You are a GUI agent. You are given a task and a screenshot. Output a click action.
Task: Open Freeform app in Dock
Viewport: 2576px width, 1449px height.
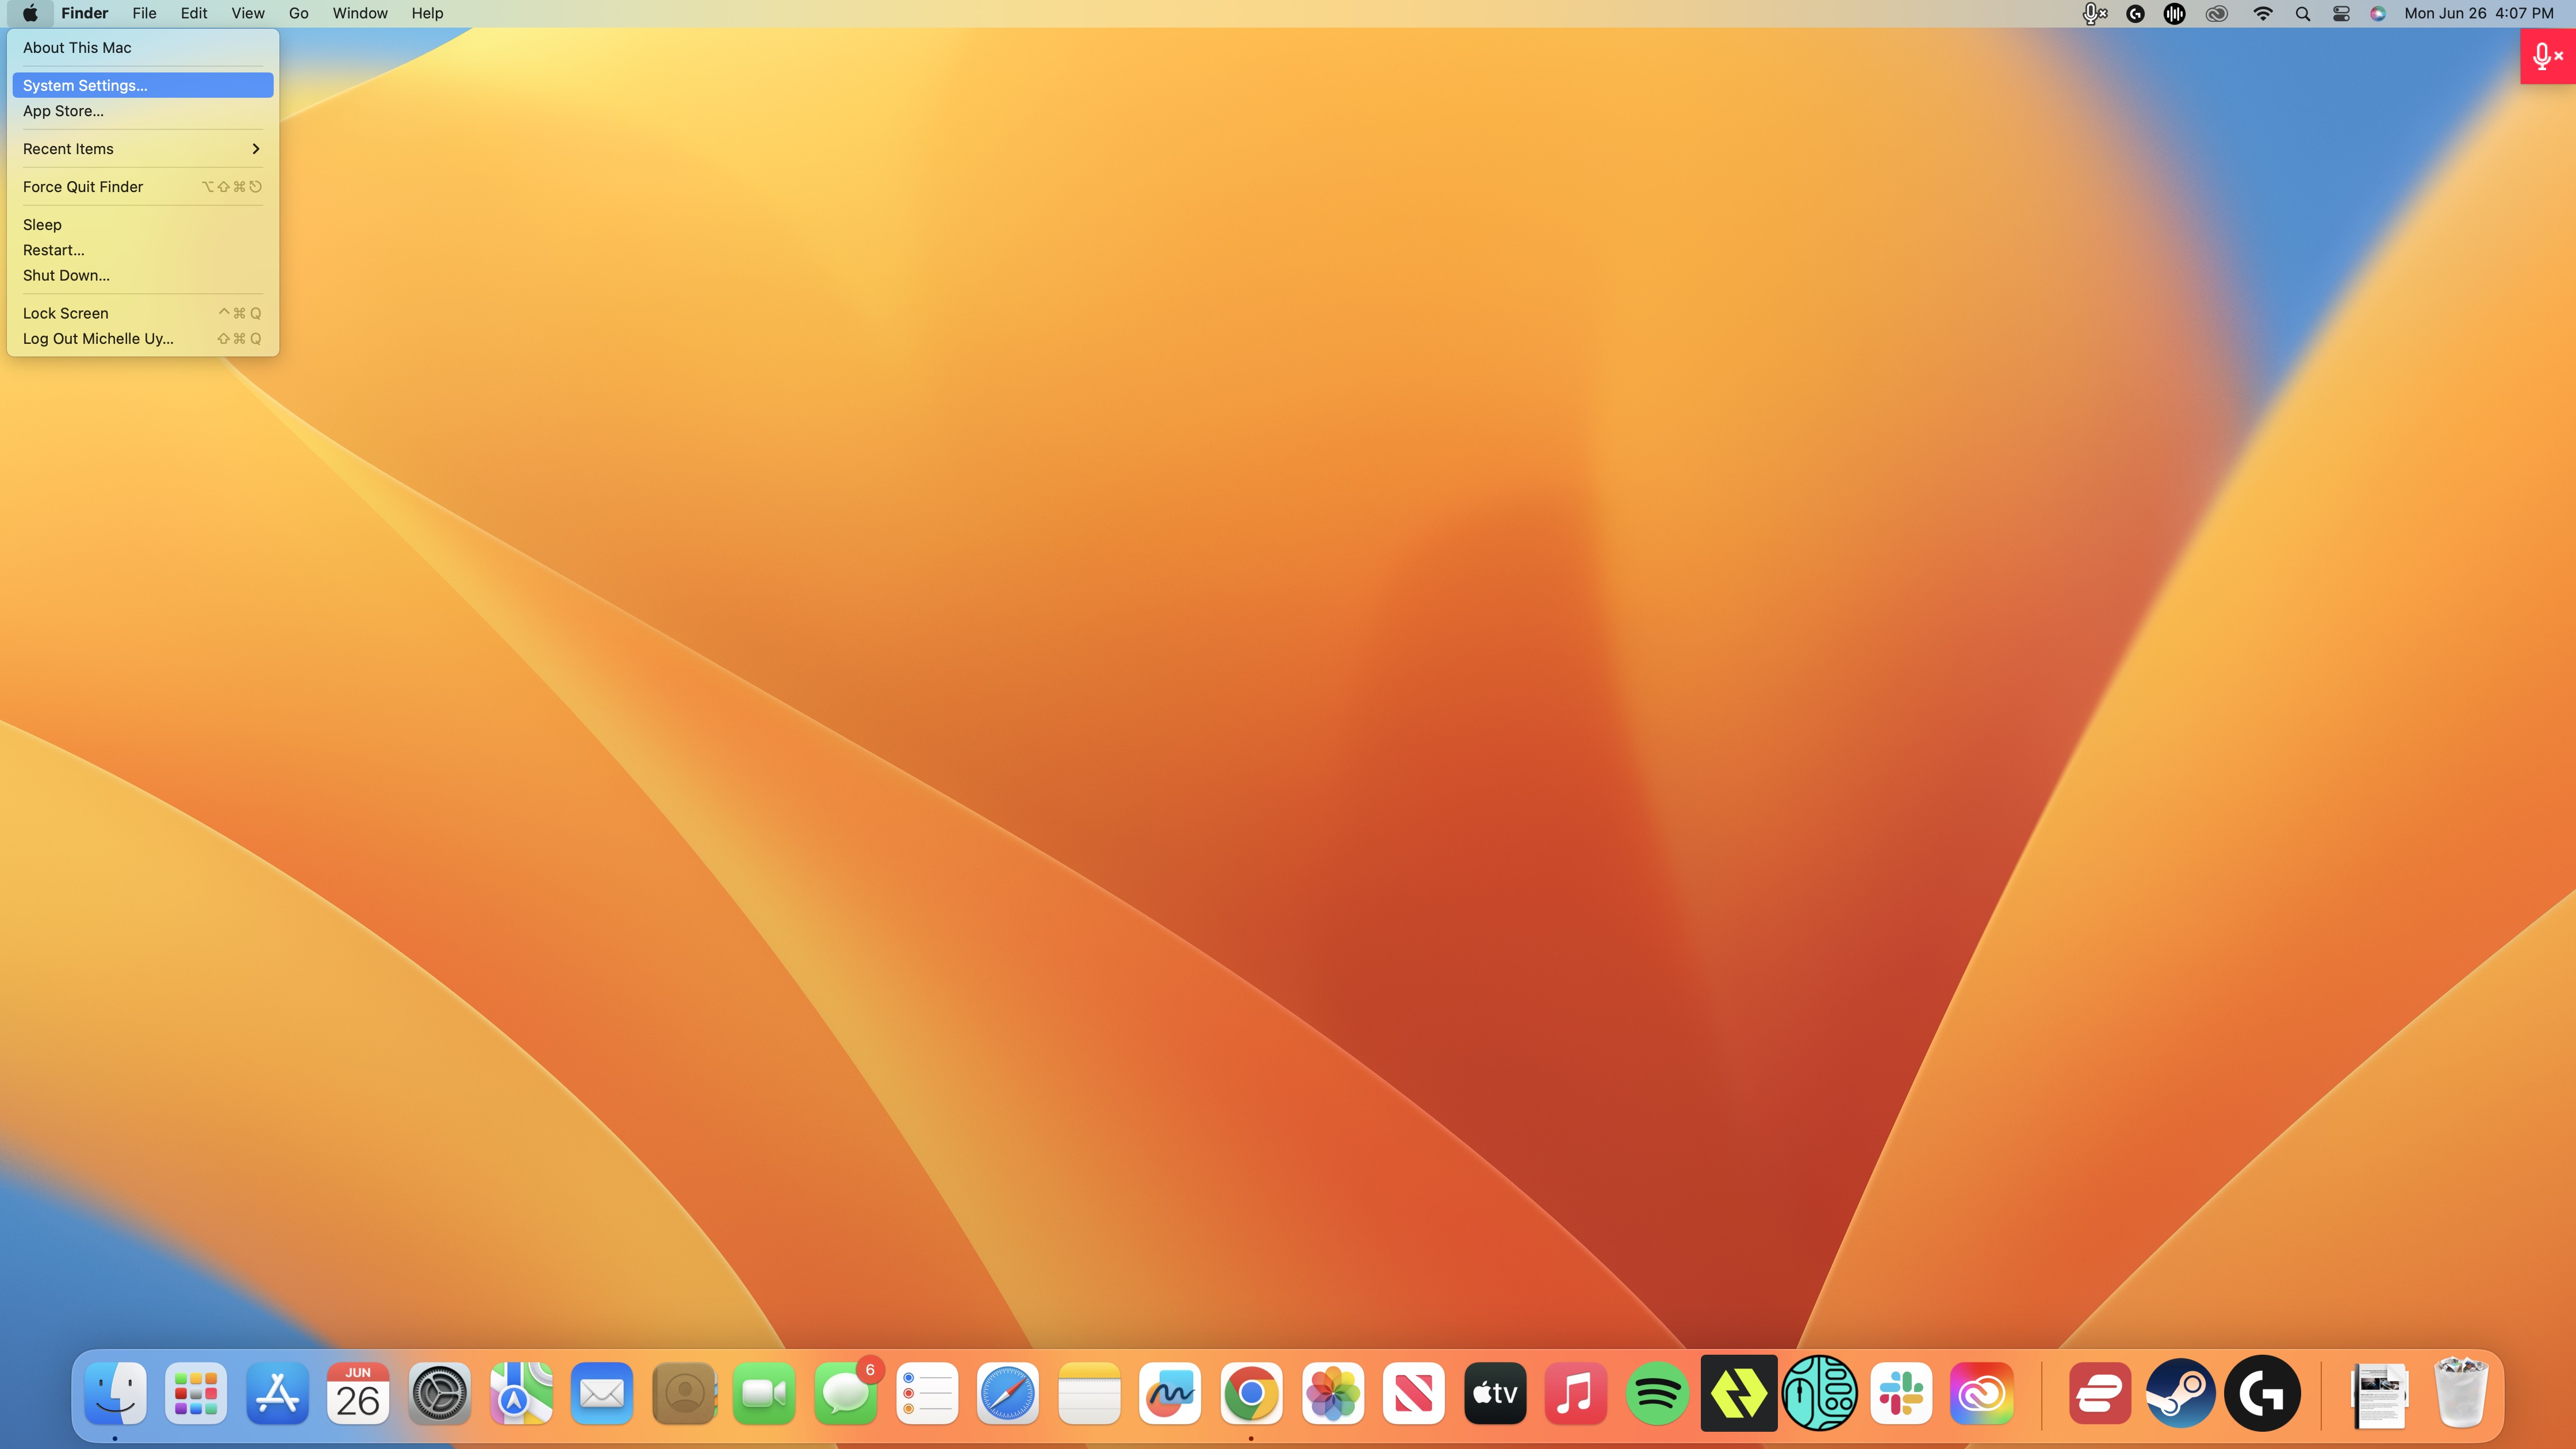click(x=1170, y=1393)
